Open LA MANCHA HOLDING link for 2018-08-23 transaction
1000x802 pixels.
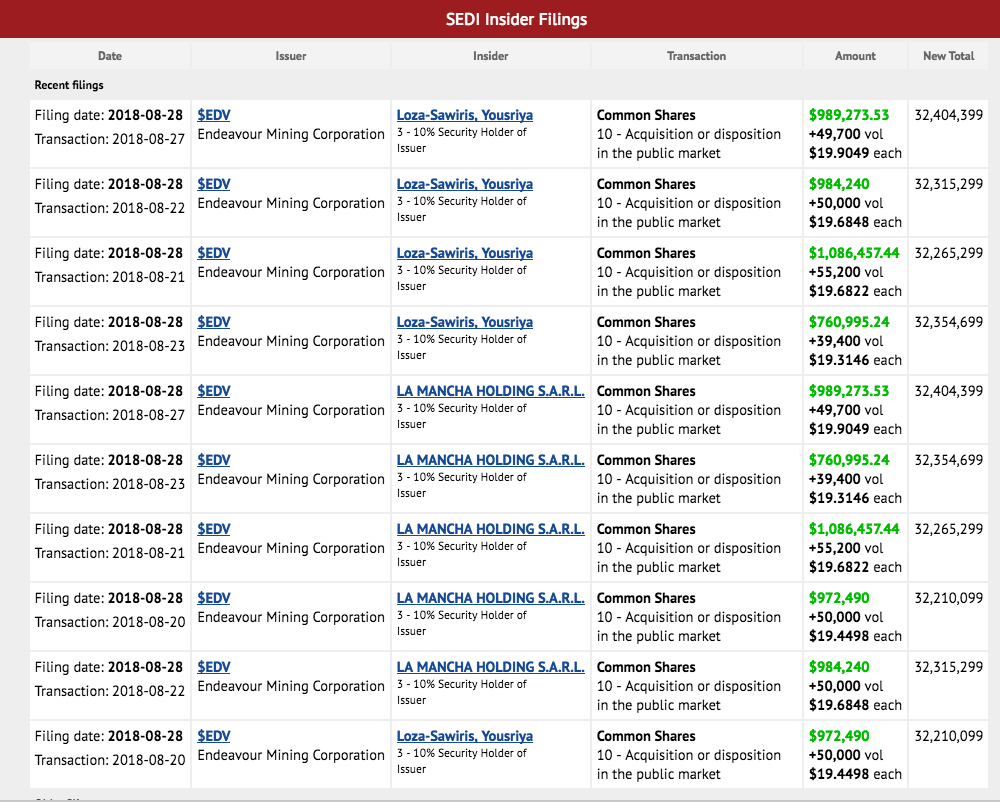coord(490,460)
